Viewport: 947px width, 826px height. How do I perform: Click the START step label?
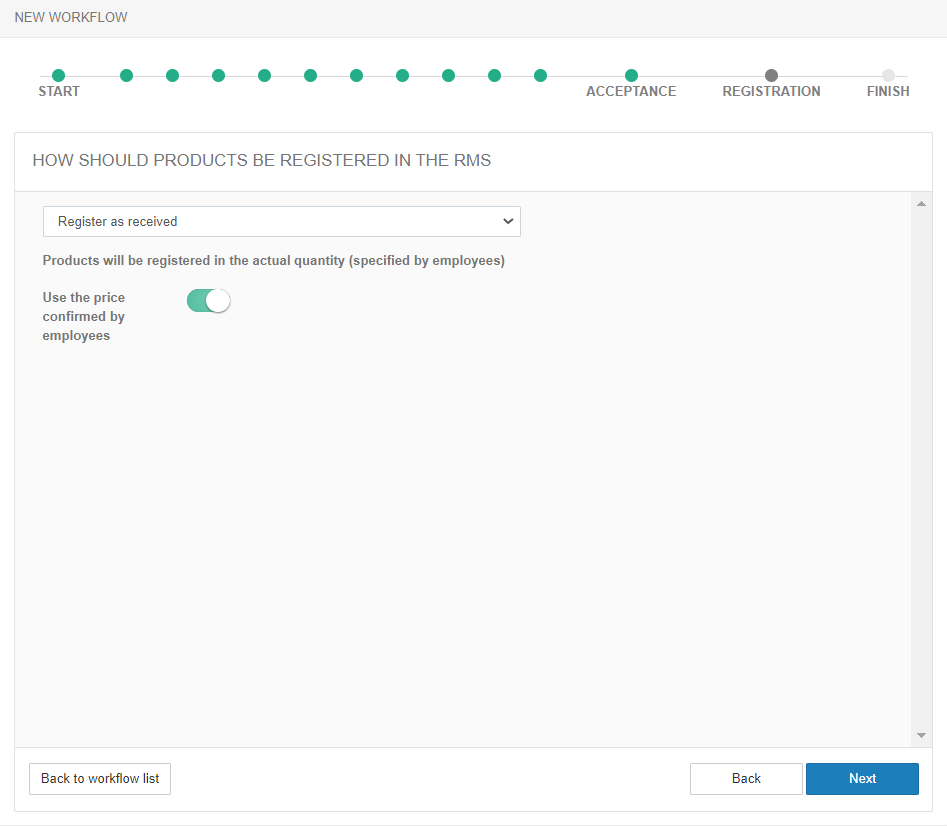point(59,92)
